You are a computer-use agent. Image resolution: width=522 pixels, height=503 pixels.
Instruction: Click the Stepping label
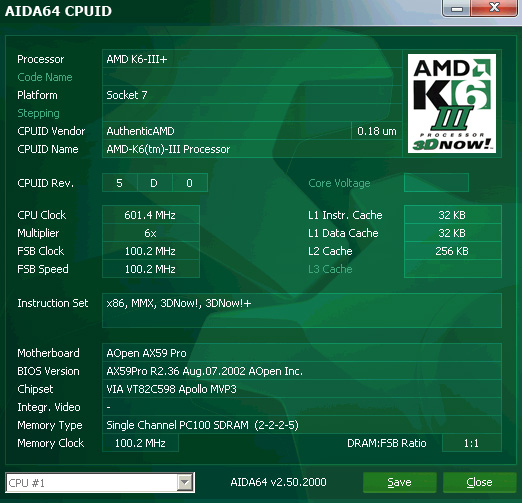coord(38,113)
